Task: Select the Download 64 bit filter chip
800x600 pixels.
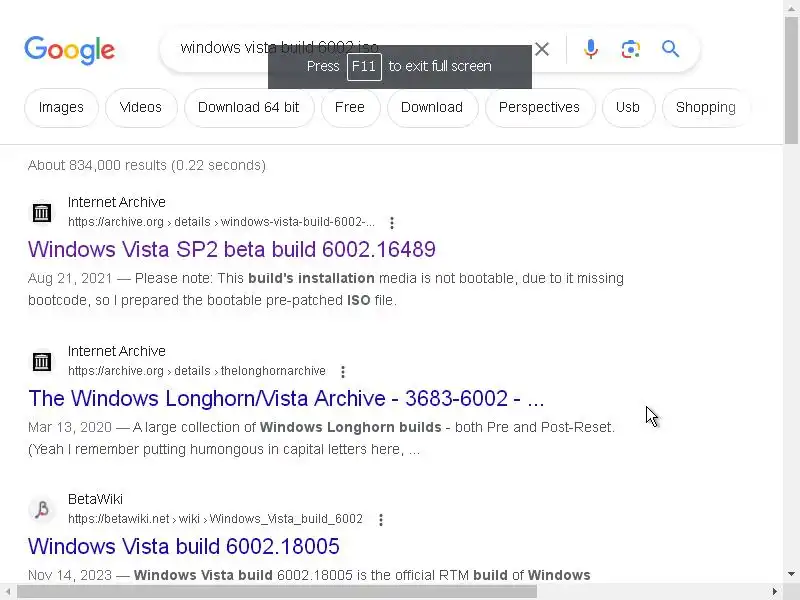Action: click(249, 108)
